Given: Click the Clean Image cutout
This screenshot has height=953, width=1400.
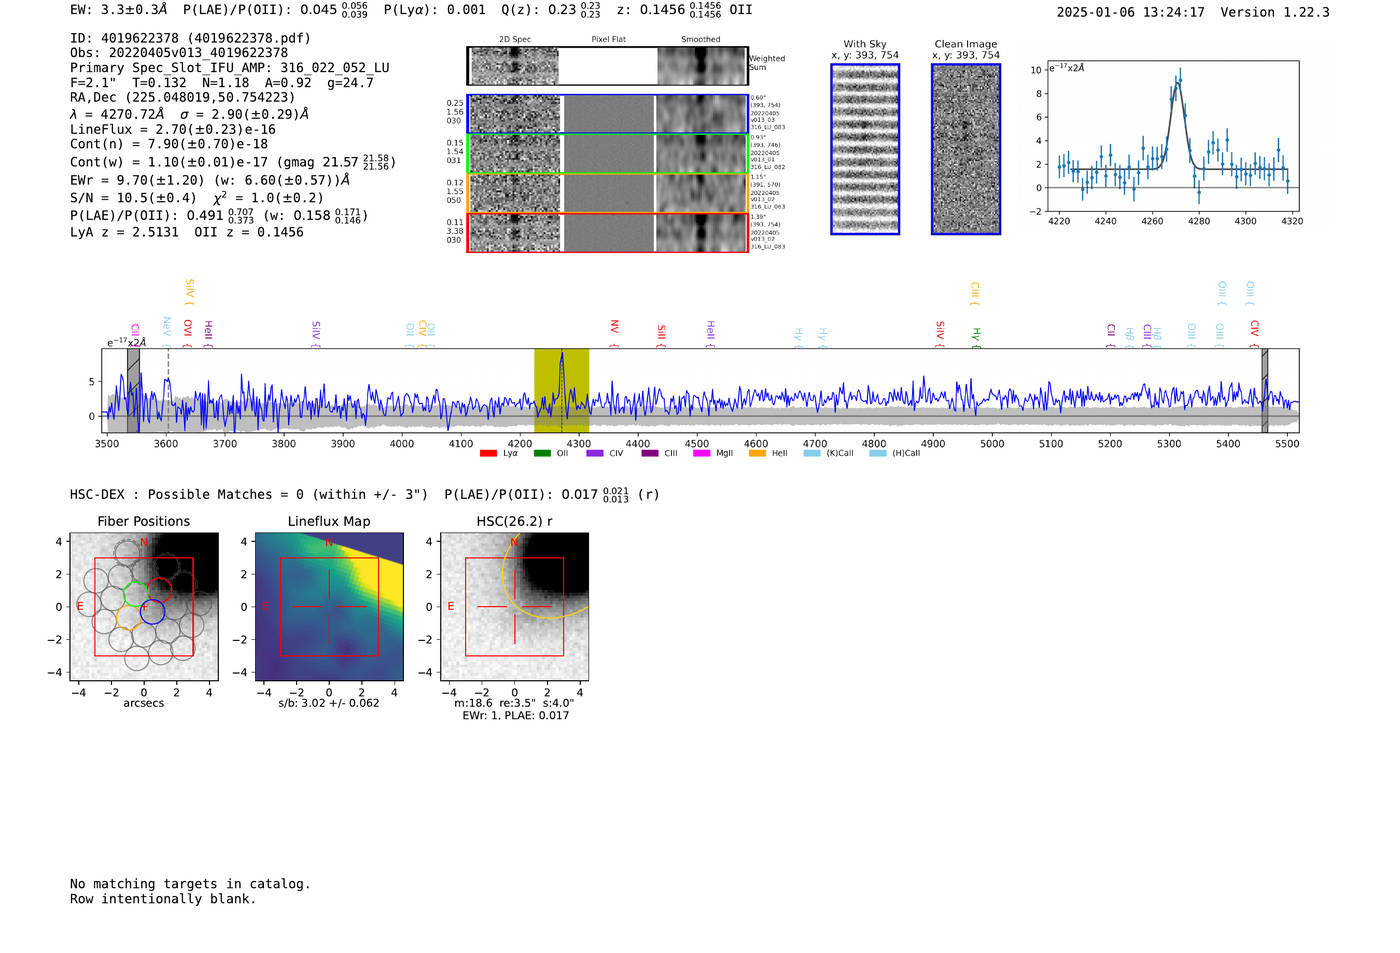Looking at the screenshot, I should [x=965, y=150].
